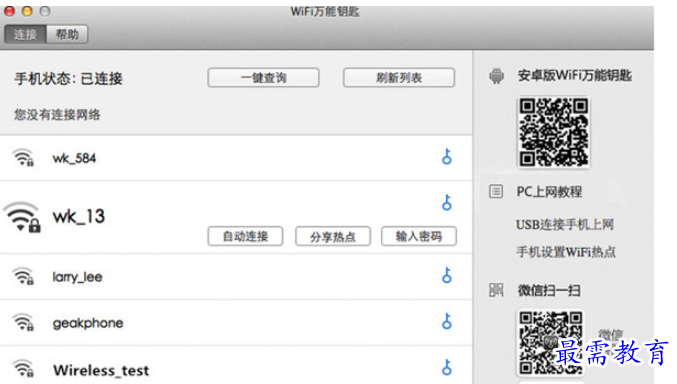The image size is (677, 384).
Task: Click the 微信扫一扫 heading
Action: (x=549, y=291)
